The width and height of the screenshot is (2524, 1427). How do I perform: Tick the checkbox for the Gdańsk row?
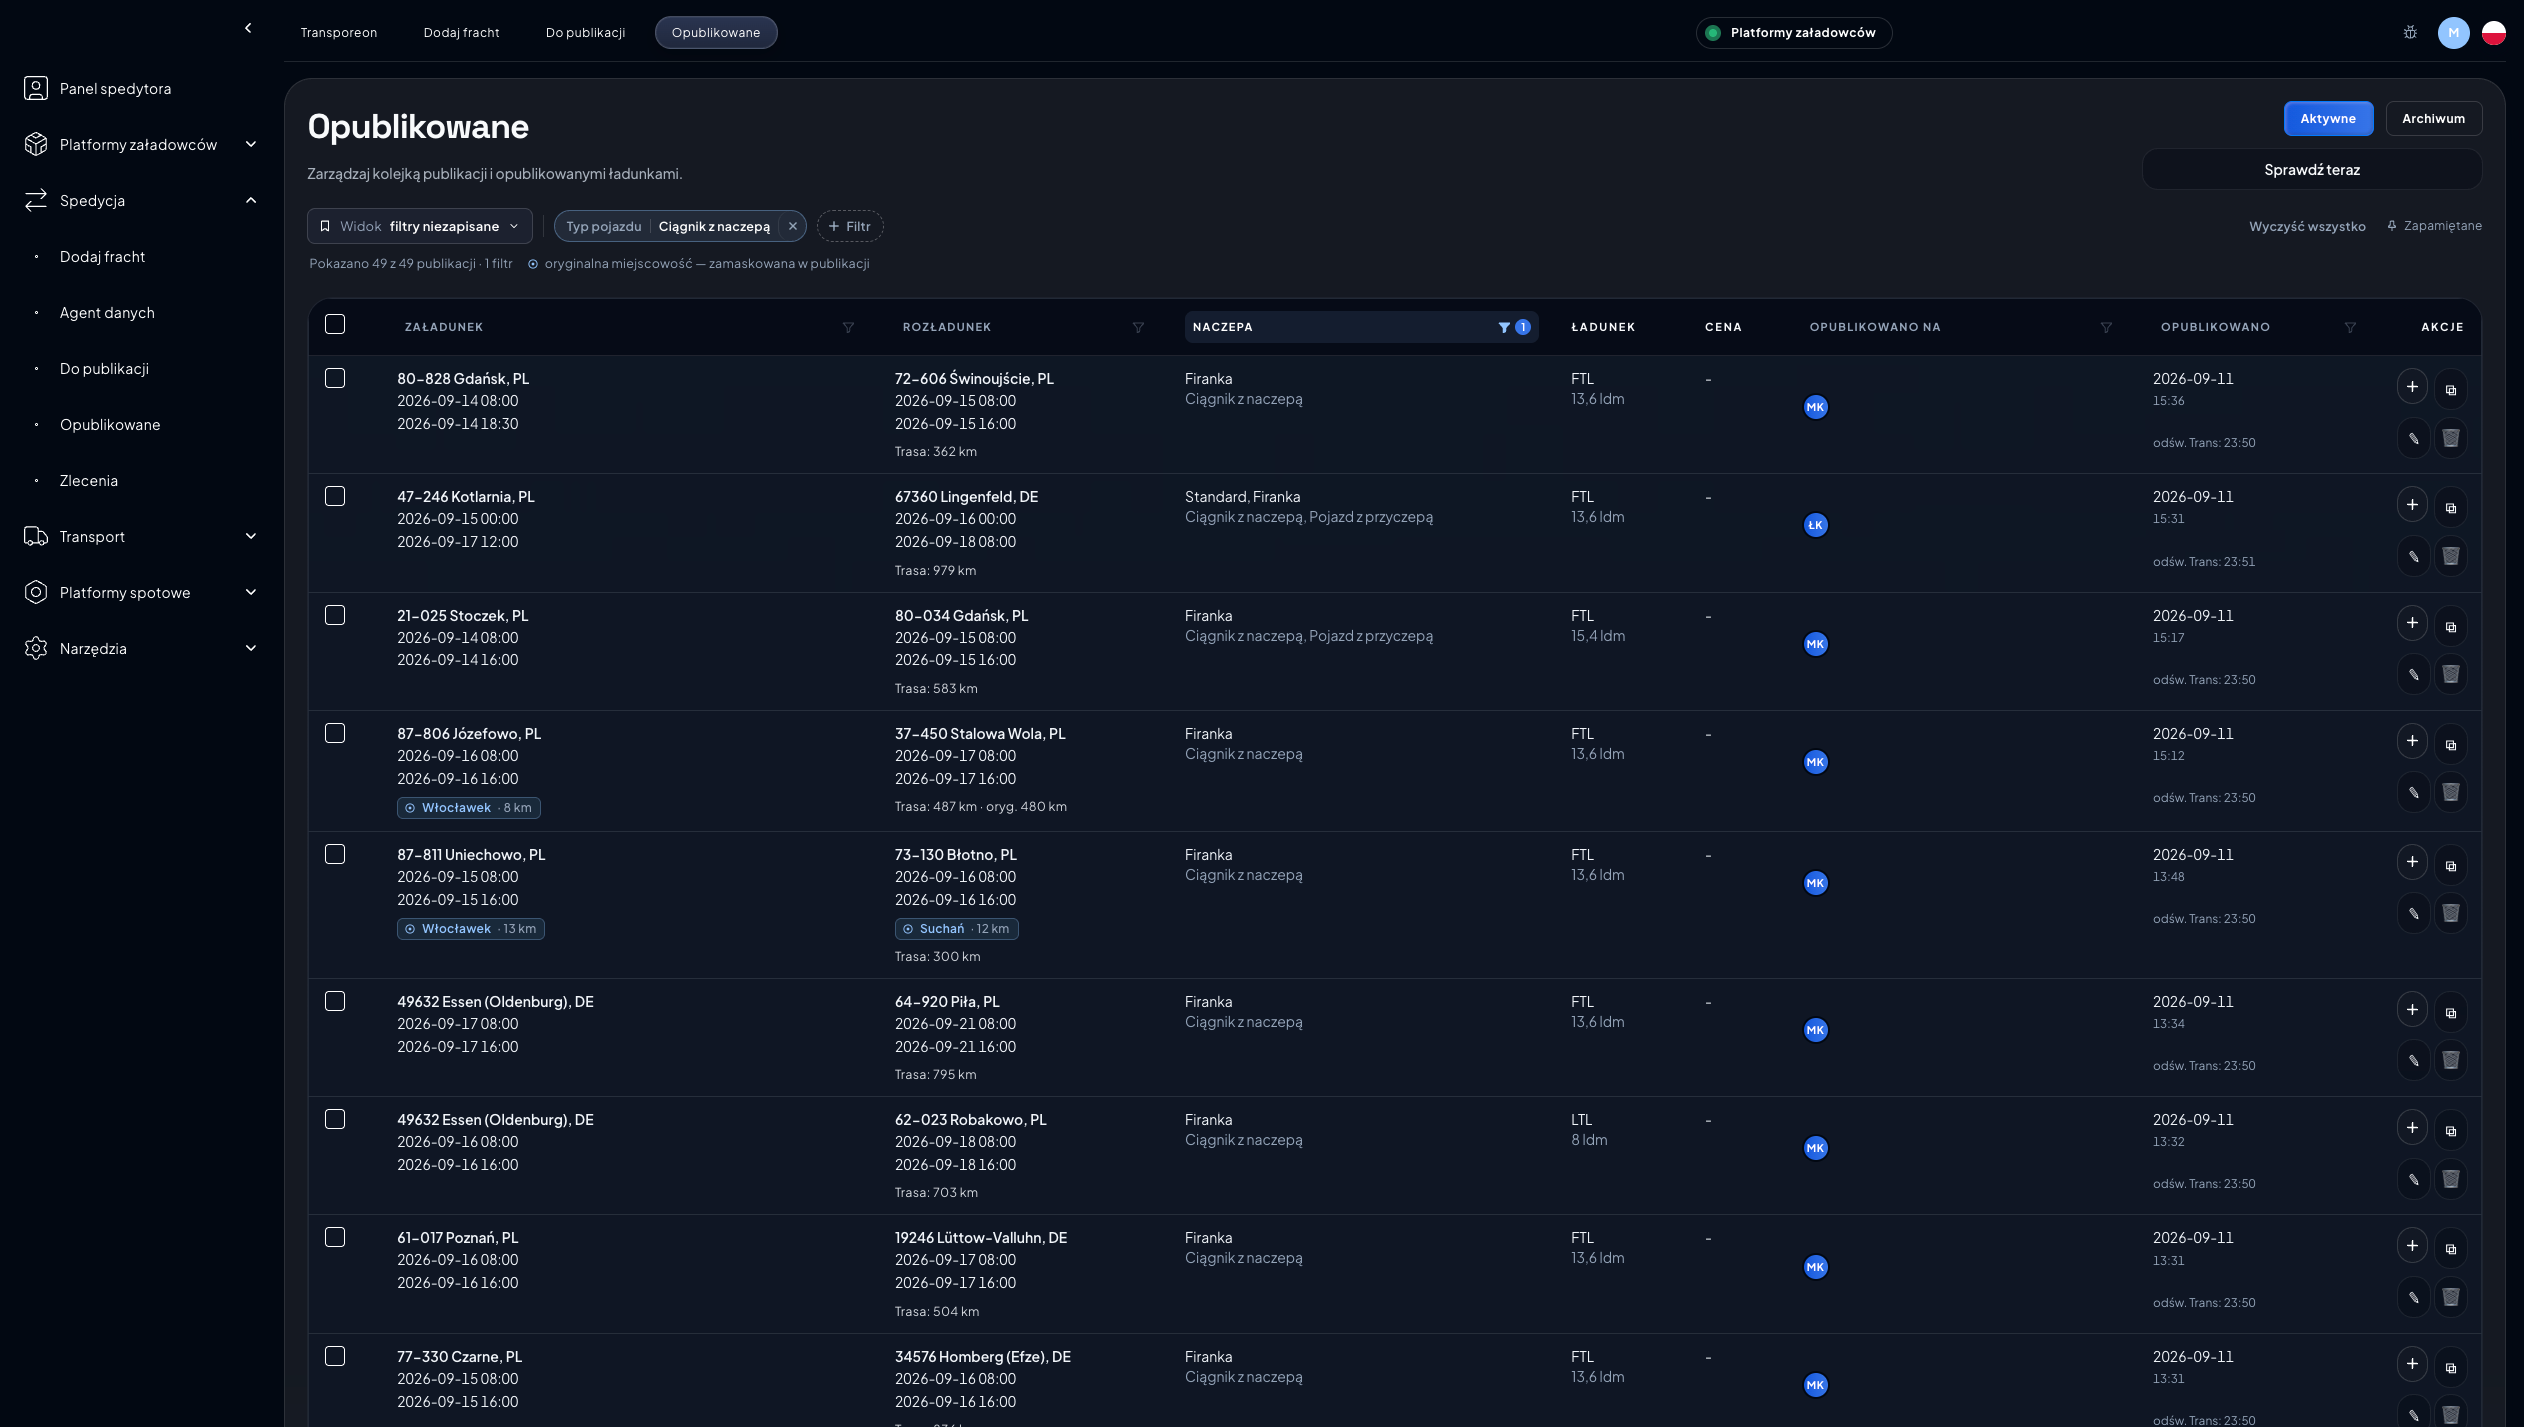coord(335,378)
